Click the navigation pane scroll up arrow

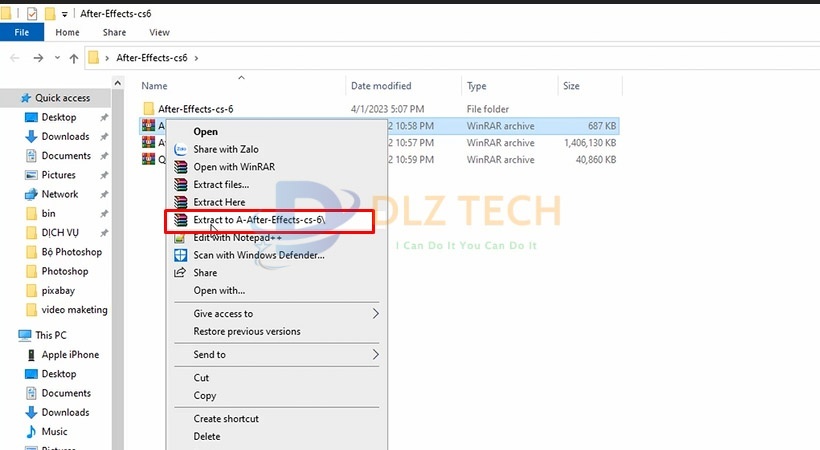tap(118, 83)
